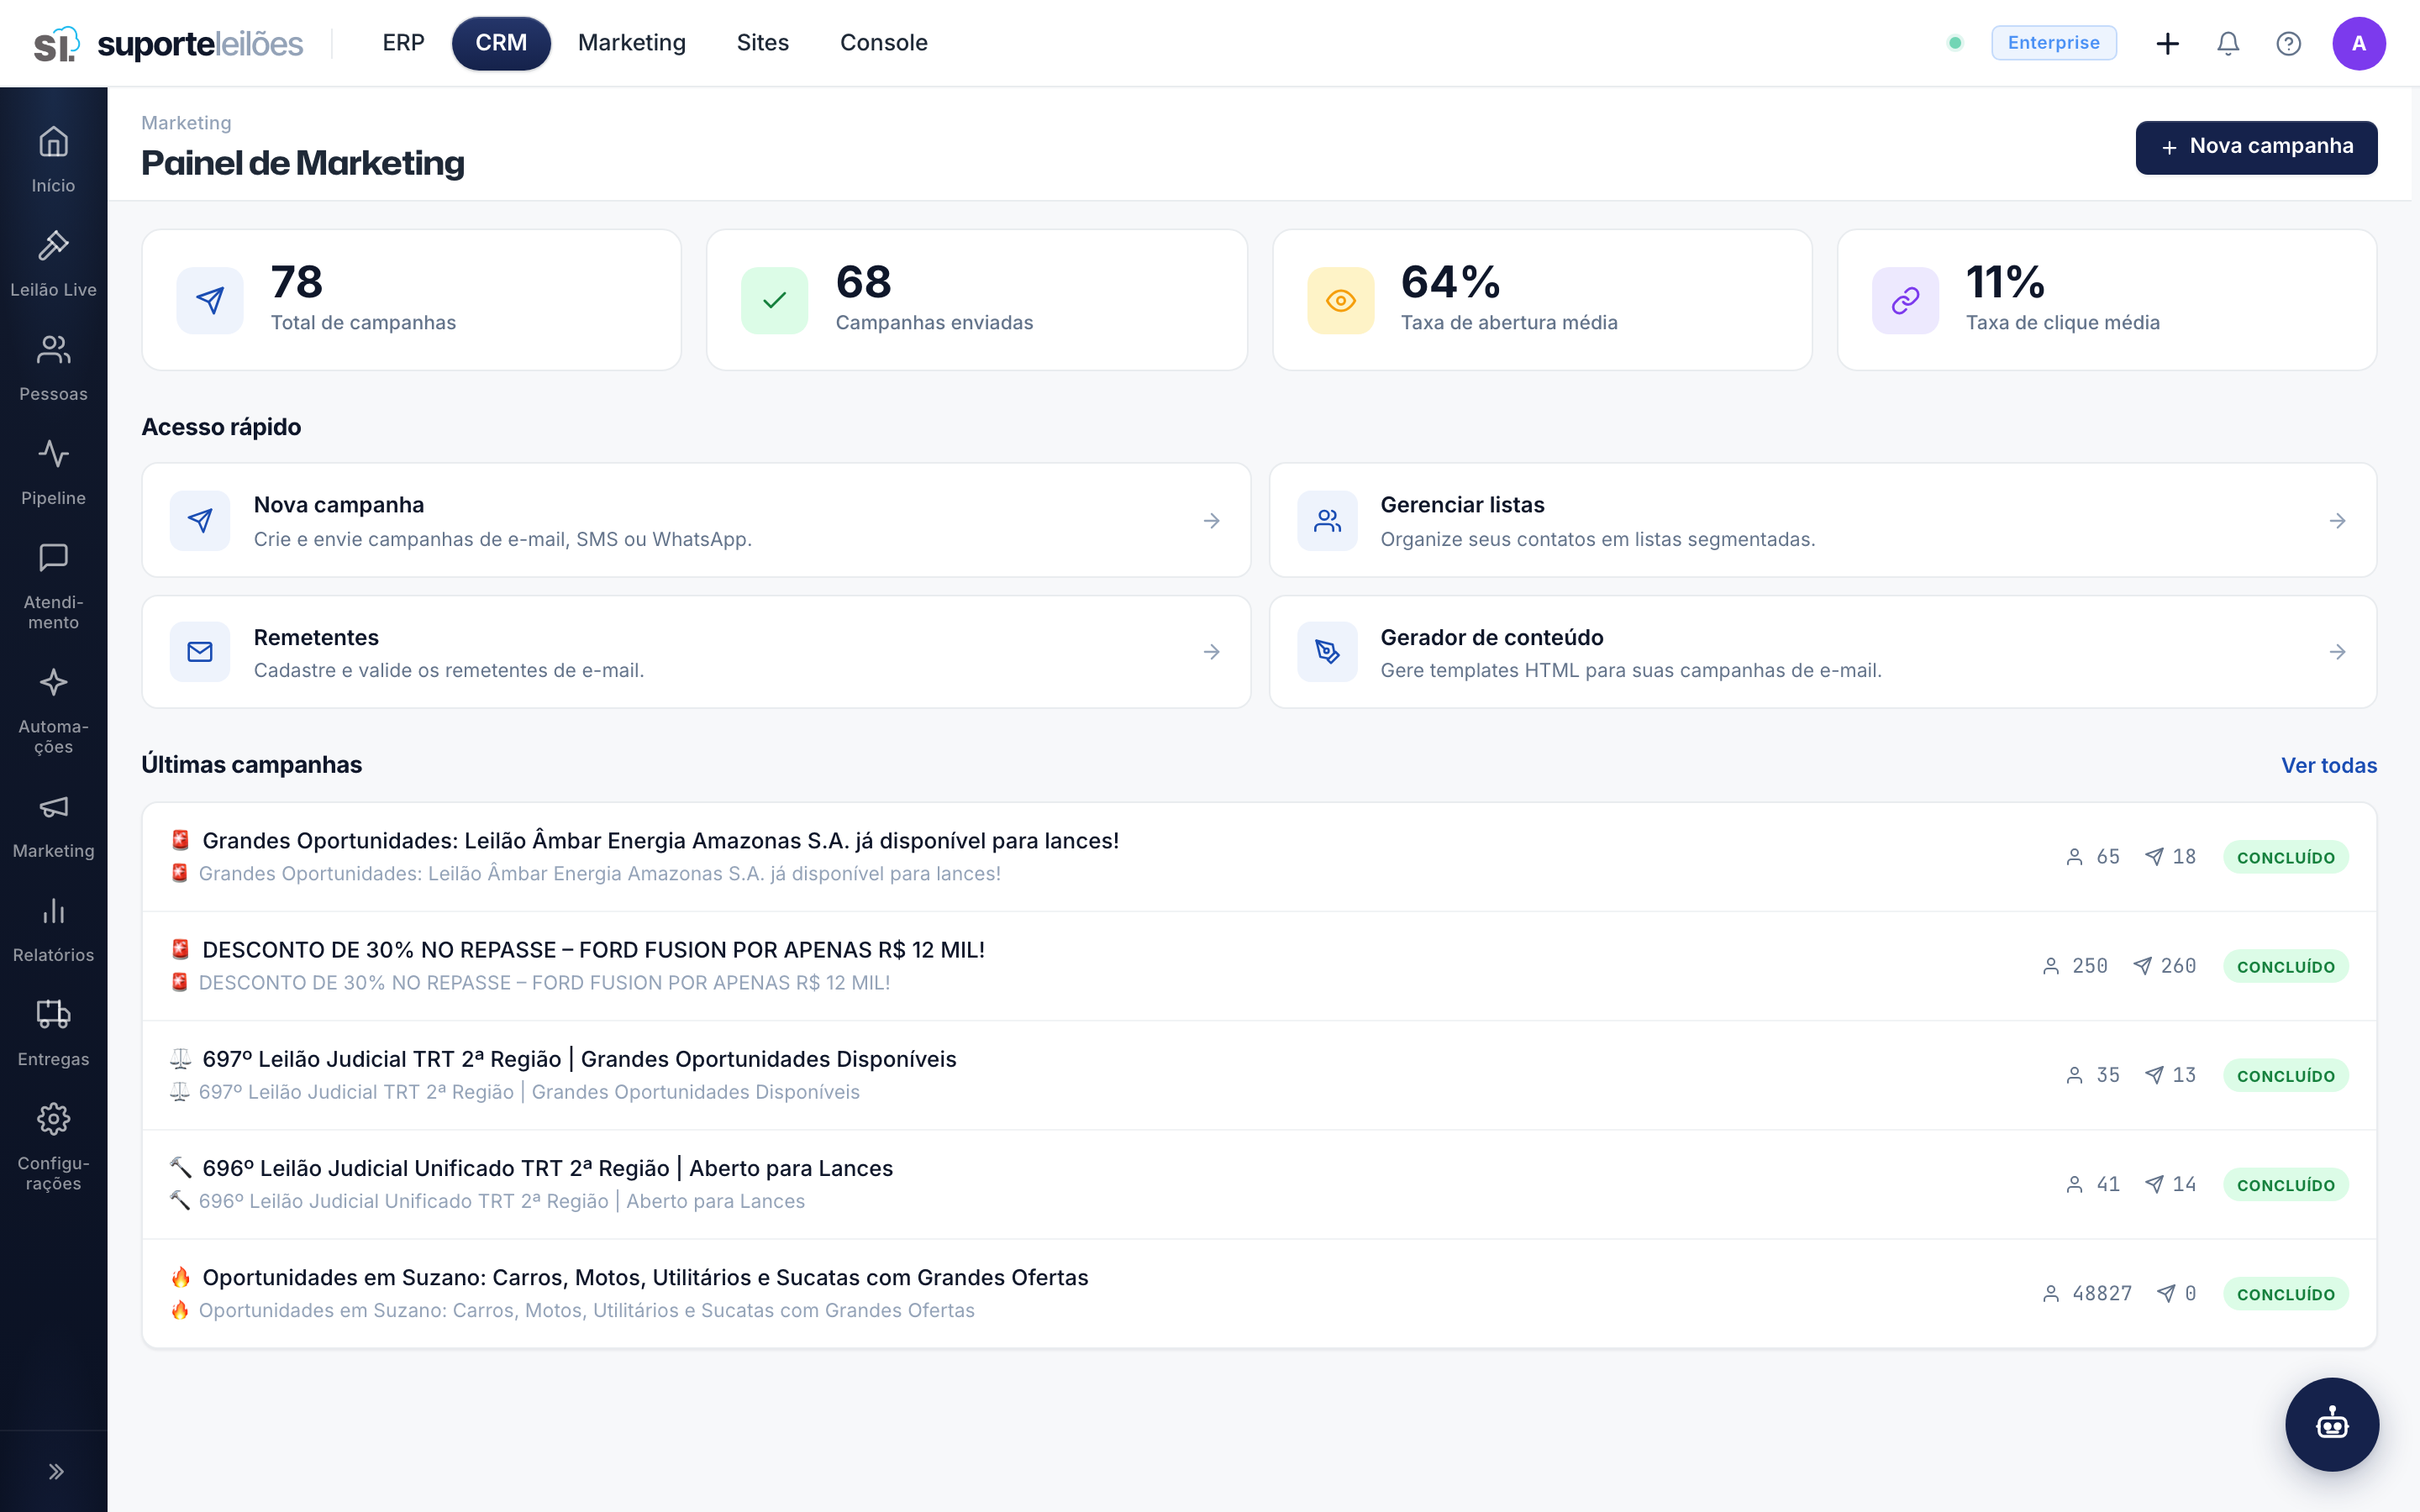Open Automações sparkle icon
Screen dimensions: 2420x1512
pyautogui.click(x=53, y=683)
